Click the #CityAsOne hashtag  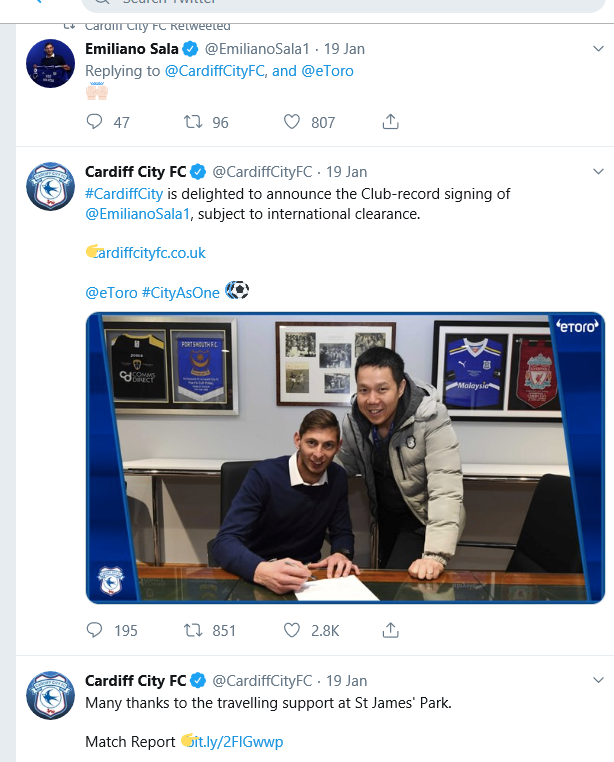coord(180,292)
